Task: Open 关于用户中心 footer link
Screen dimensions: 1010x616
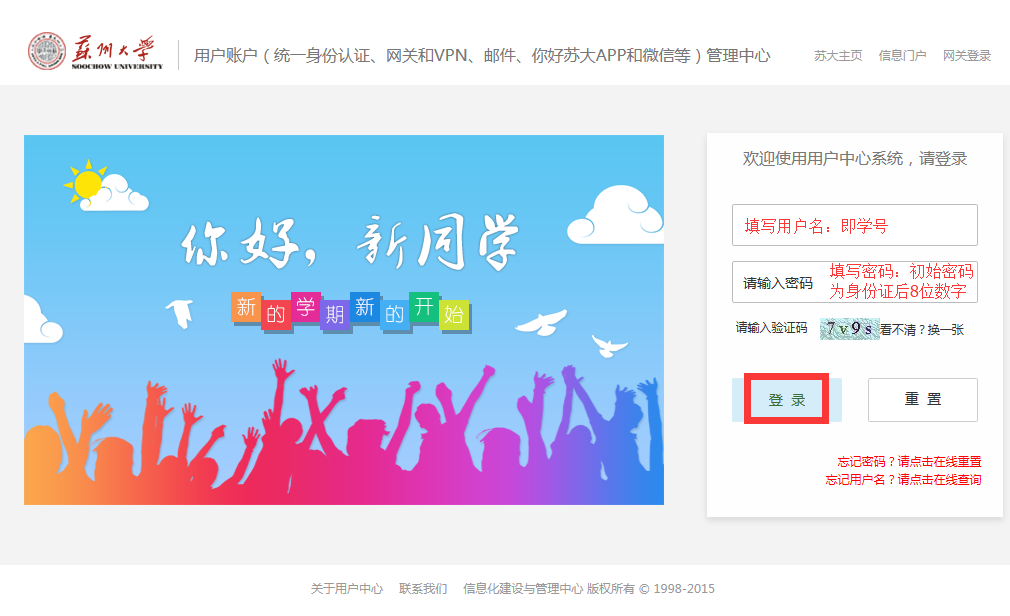Action: [346, 589]
